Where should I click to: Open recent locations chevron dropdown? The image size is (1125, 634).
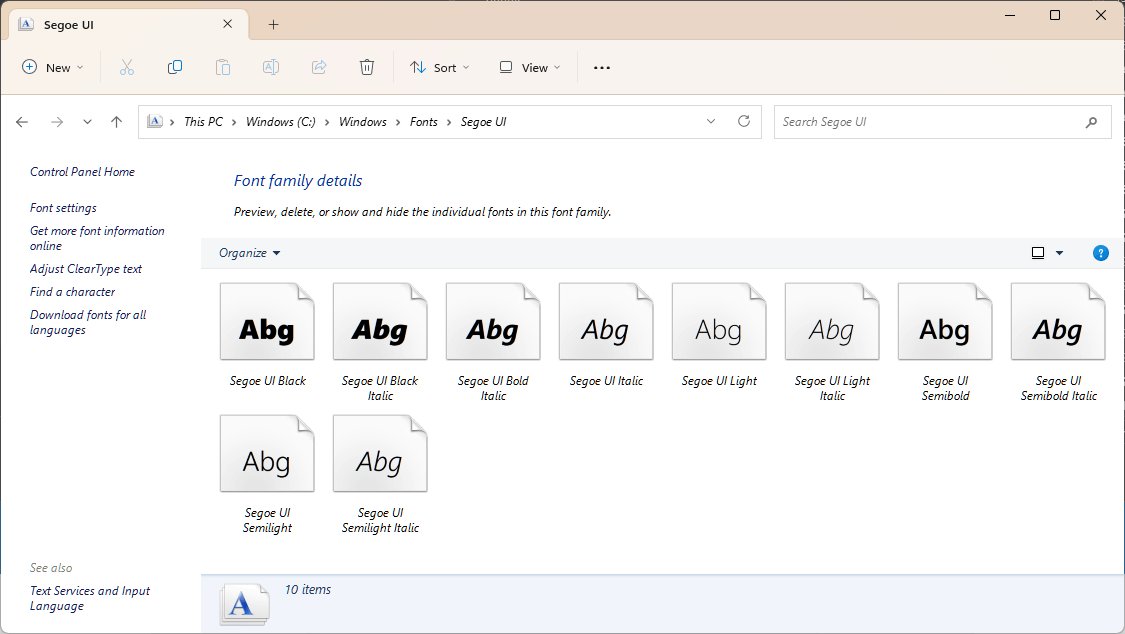click(x=87, y=122)
